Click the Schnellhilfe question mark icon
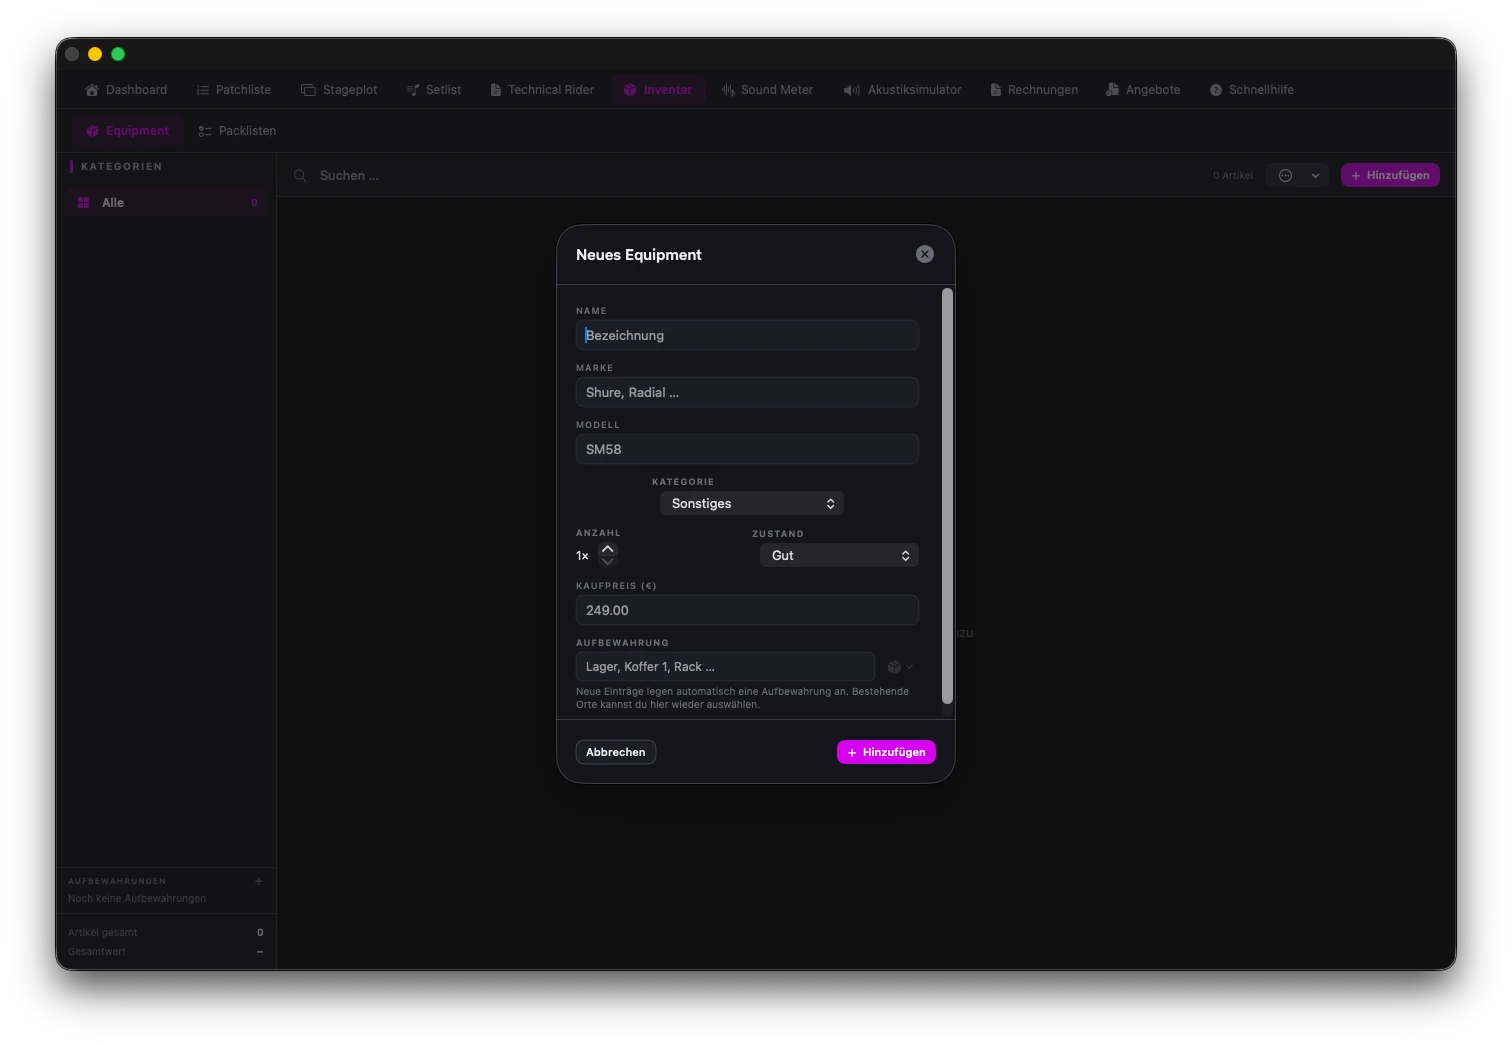This screenshot has height=1044, width=1512. (x=1216, y=90)
